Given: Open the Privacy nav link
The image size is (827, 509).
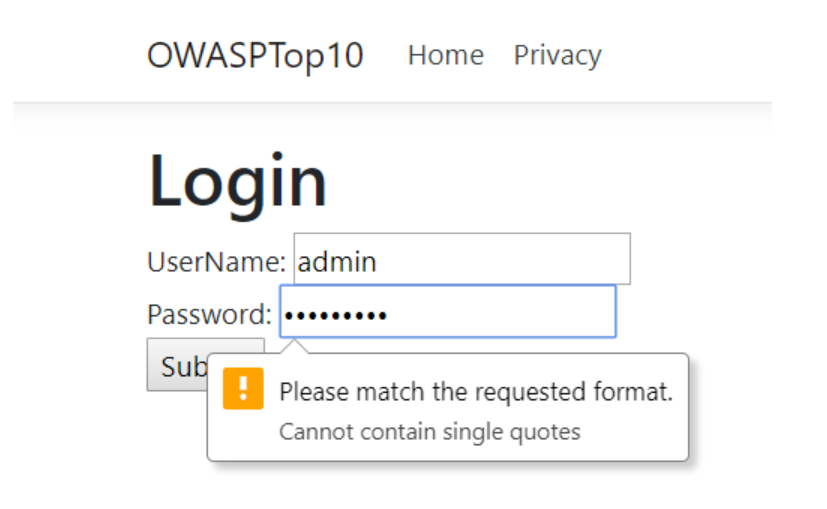Looking at the screenshot, I should (x=557, y=55).
